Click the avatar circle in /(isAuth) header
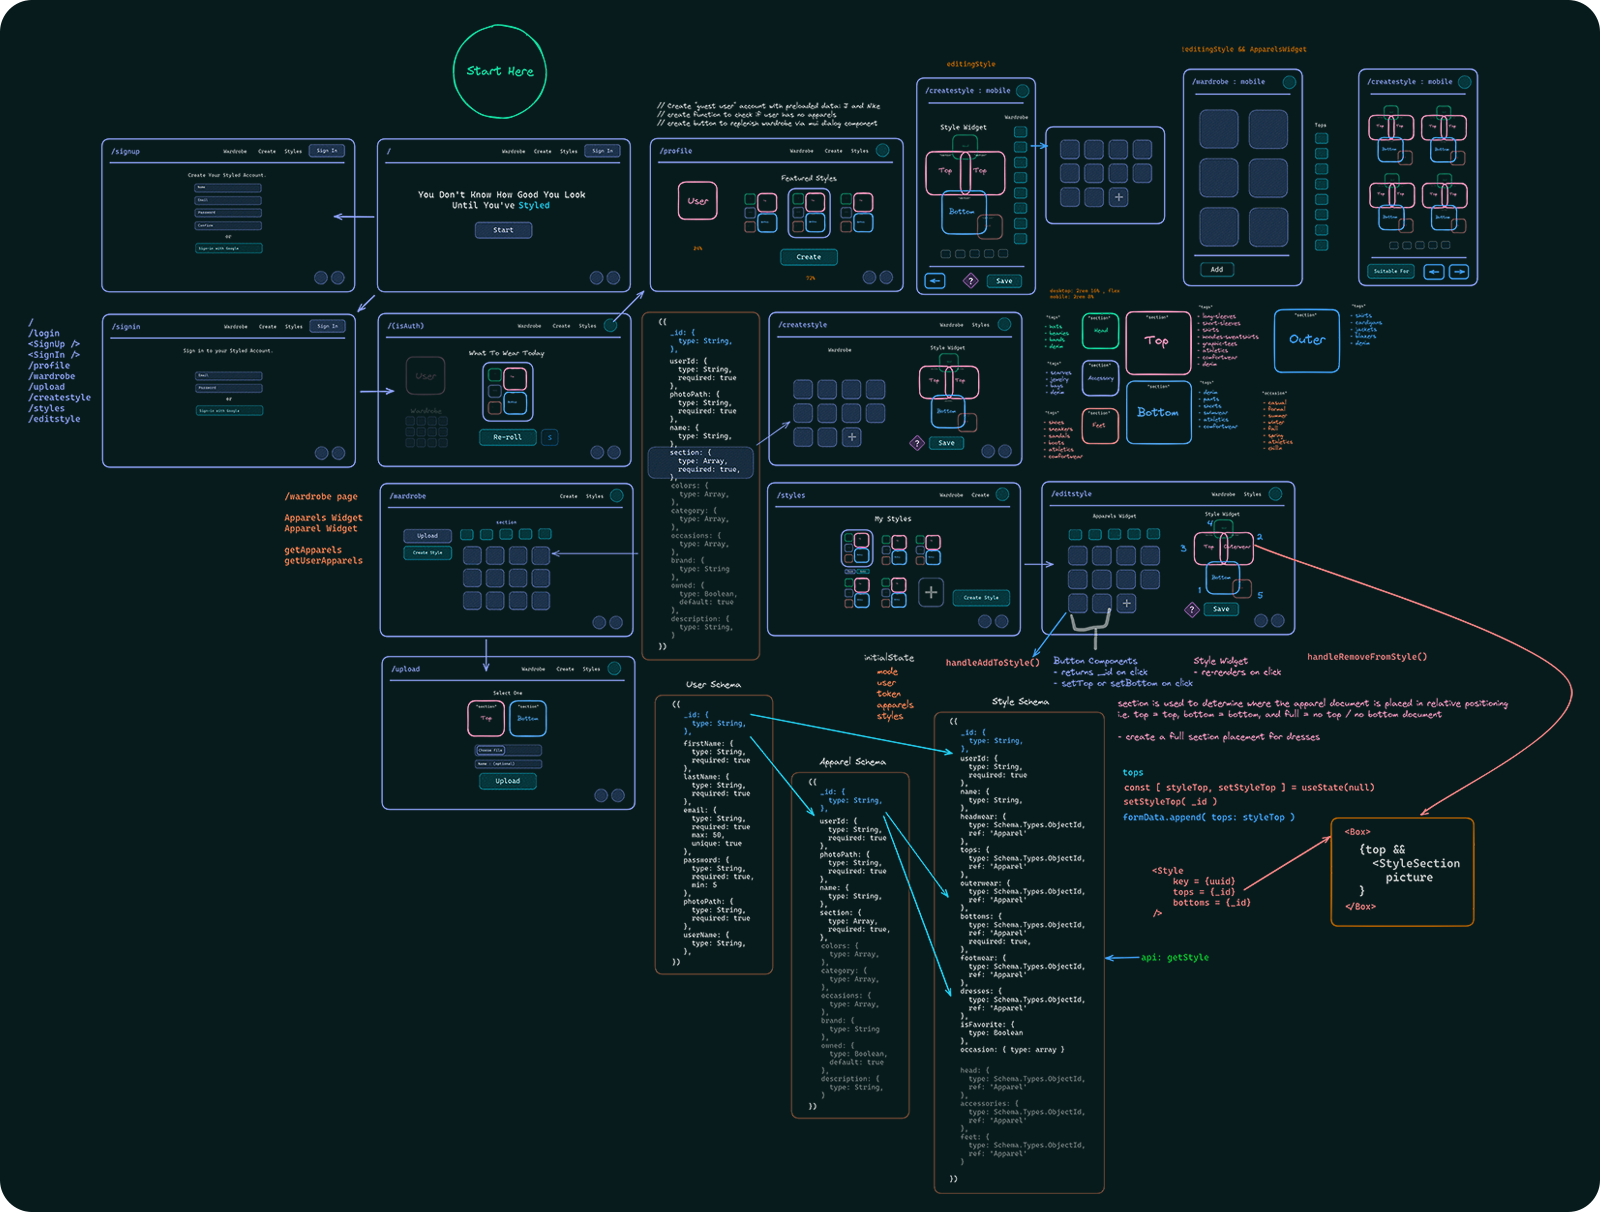The height and width of the screenshot is (1212, 1600). pyautogui.click(x=610, y=325)
